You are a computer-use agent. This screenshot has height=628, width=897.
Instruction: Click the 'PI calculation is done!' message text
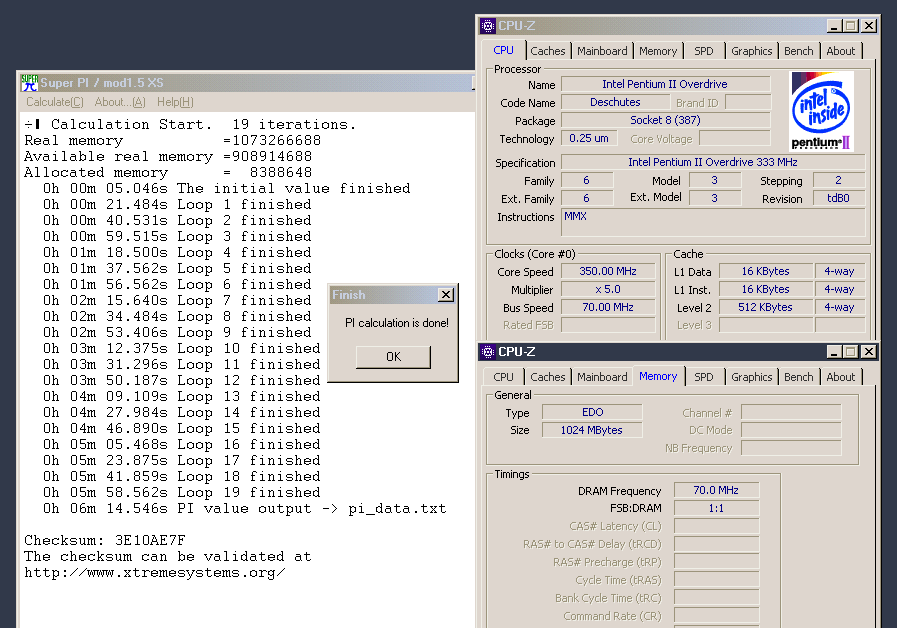[x=396, y=323]
